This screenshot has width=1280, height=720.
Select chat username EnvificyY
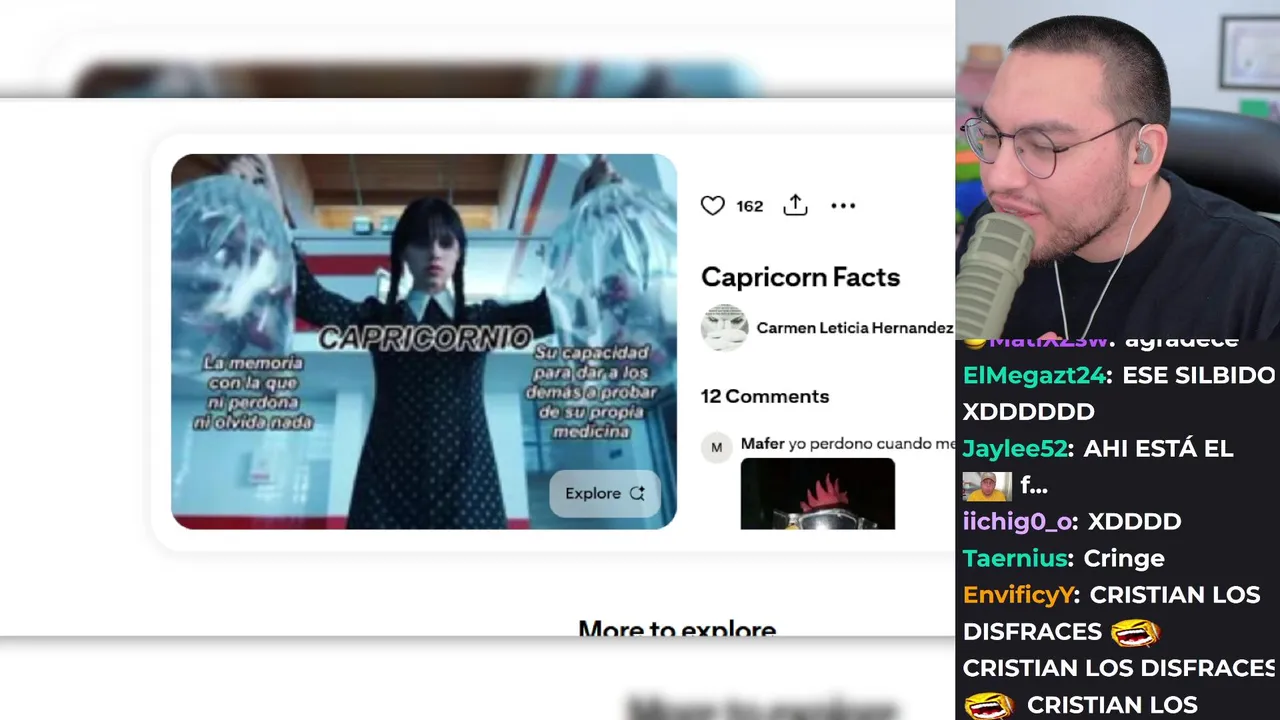pyautogui.click(x=1018, y=595)
